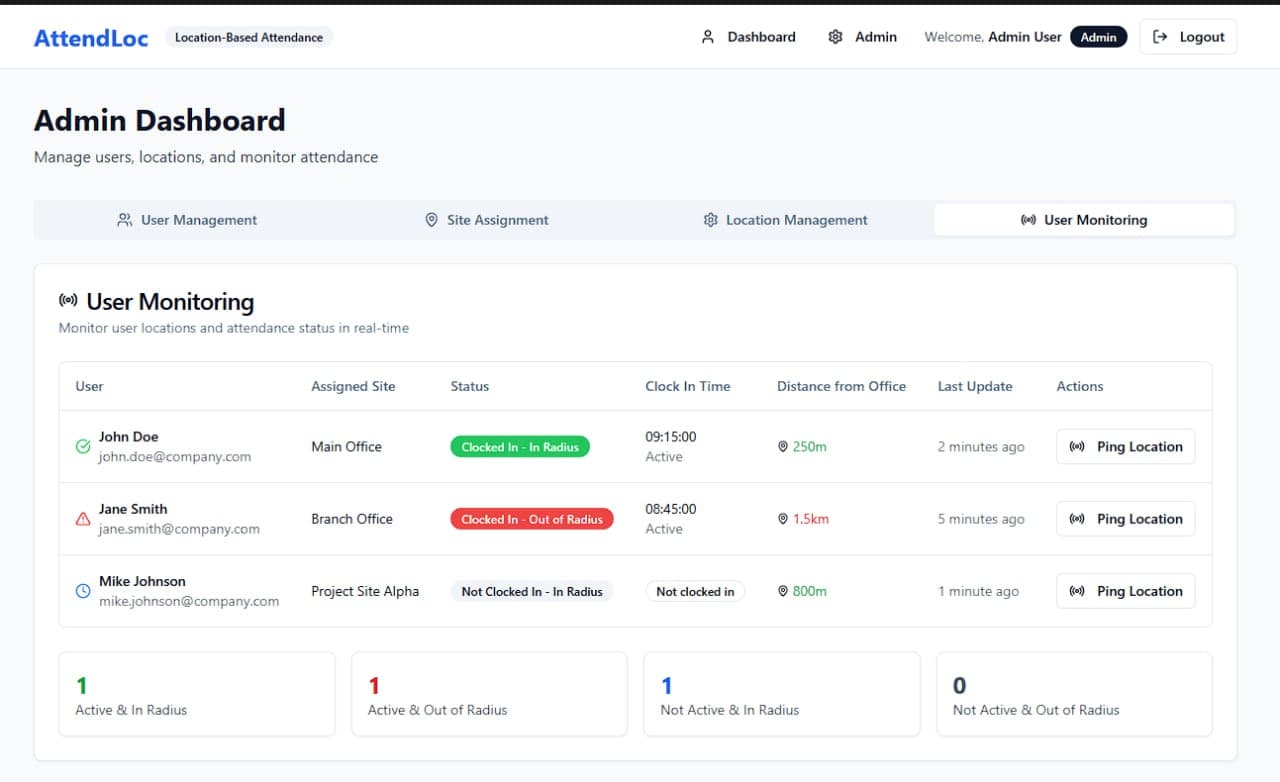Click the AttendLoc logo
This screenshot has height=782, width=1280.
tap(91, 38)
